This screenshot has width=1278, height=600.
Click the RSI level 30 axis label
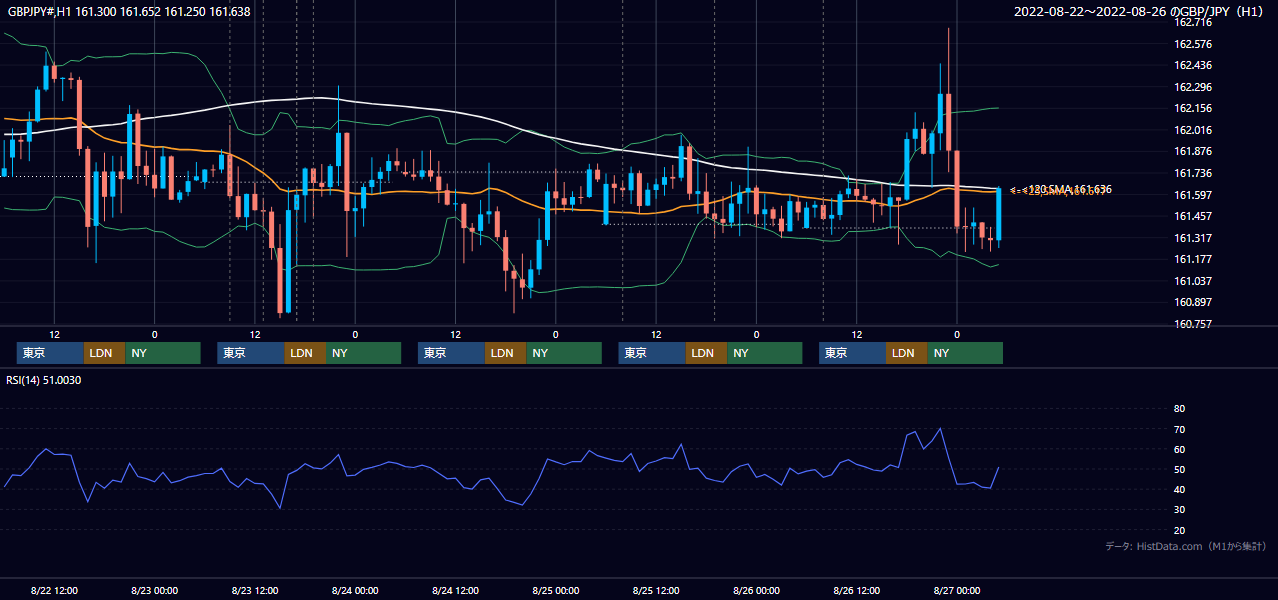pyautogui.click(x=1179, y=510)
